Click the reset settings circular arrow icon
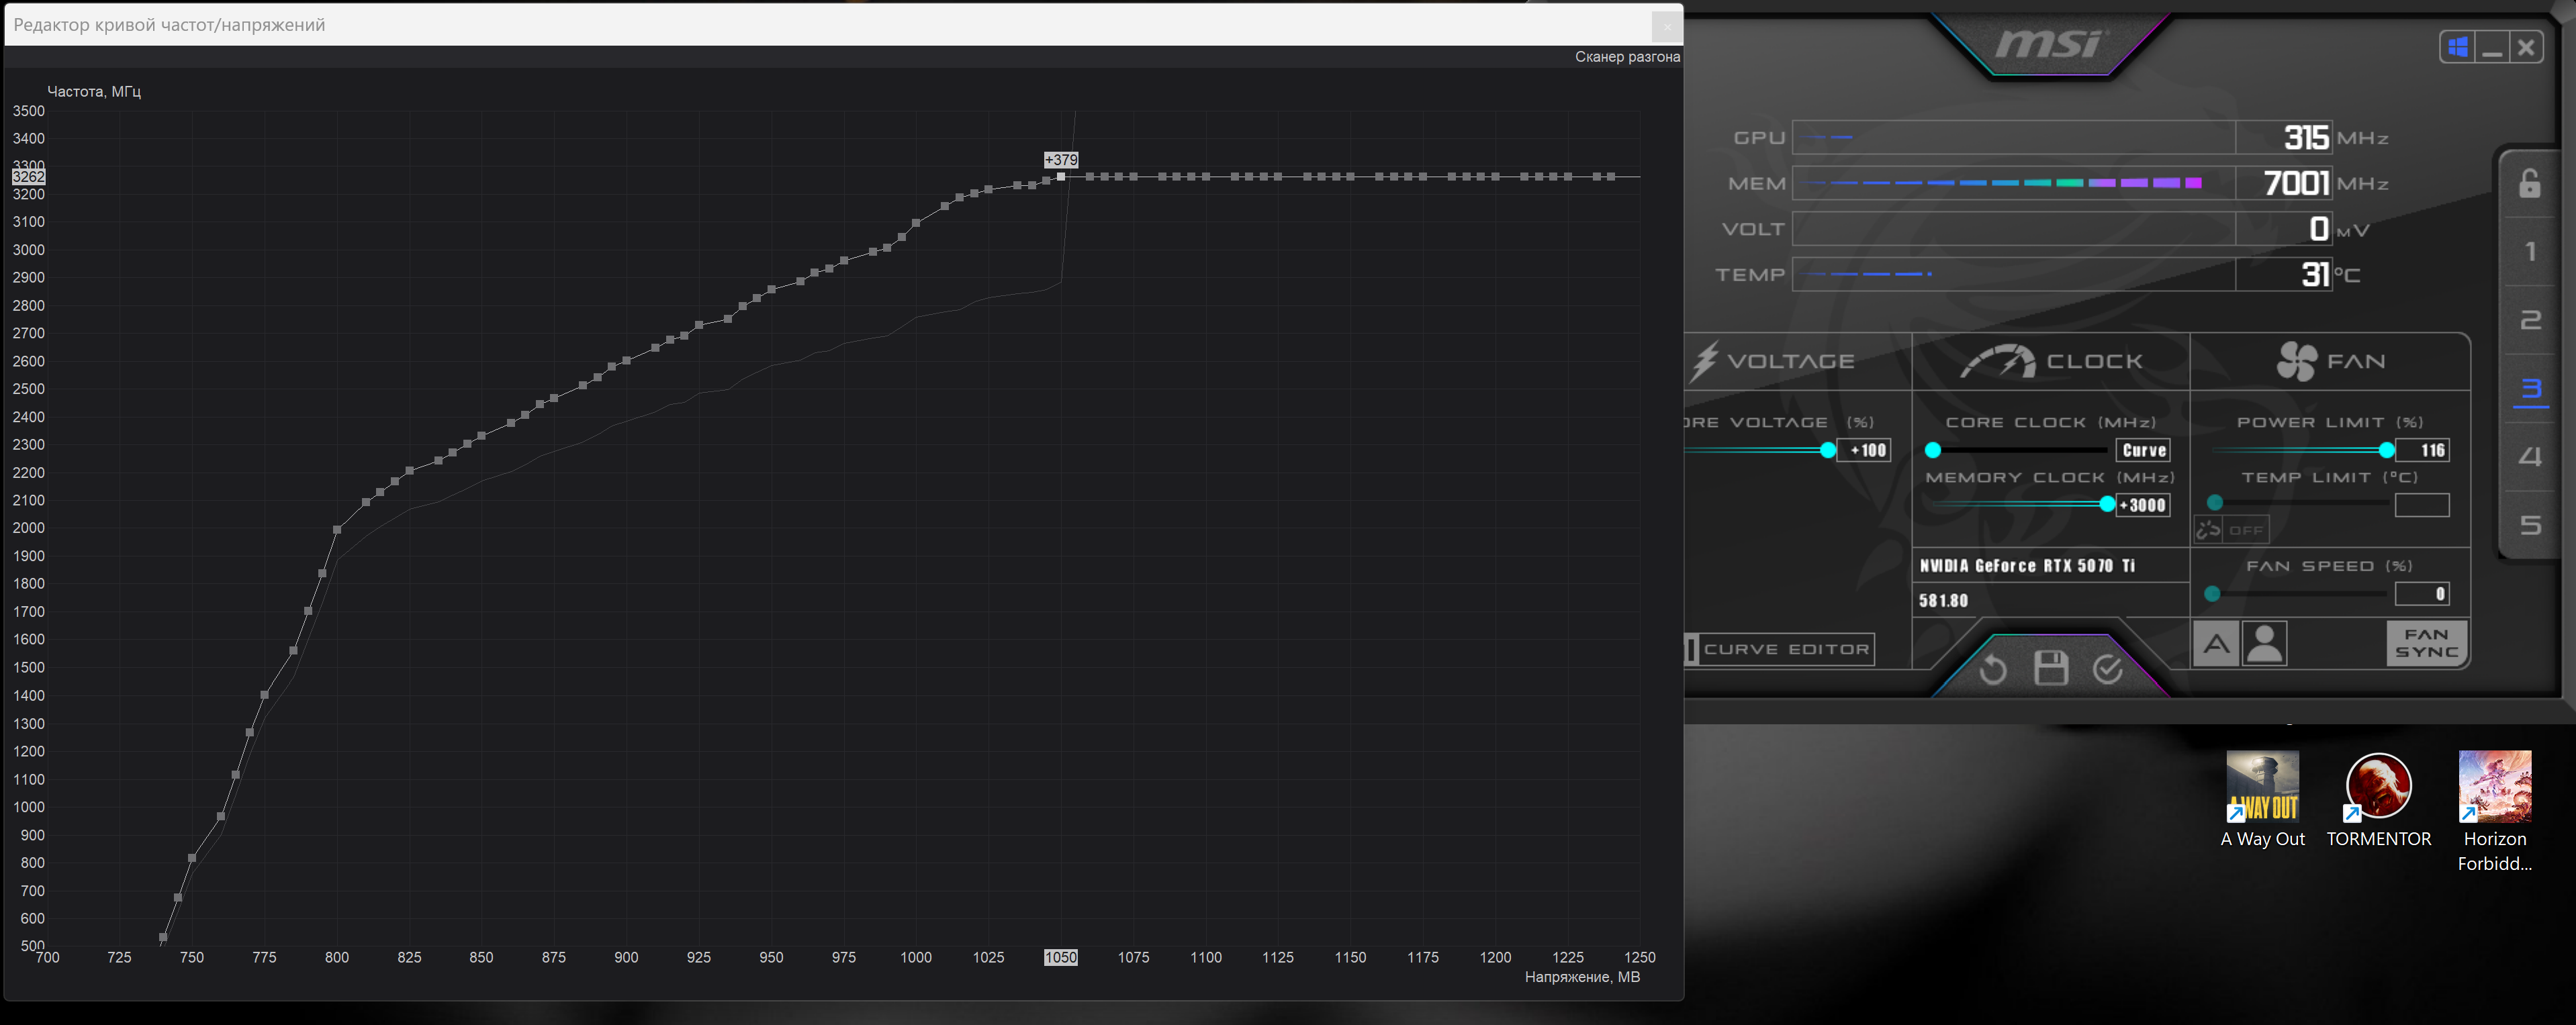Image resolution: width=2576 pixels, height=1025 pixels. pyautogui.click(x=1992, y=669)
